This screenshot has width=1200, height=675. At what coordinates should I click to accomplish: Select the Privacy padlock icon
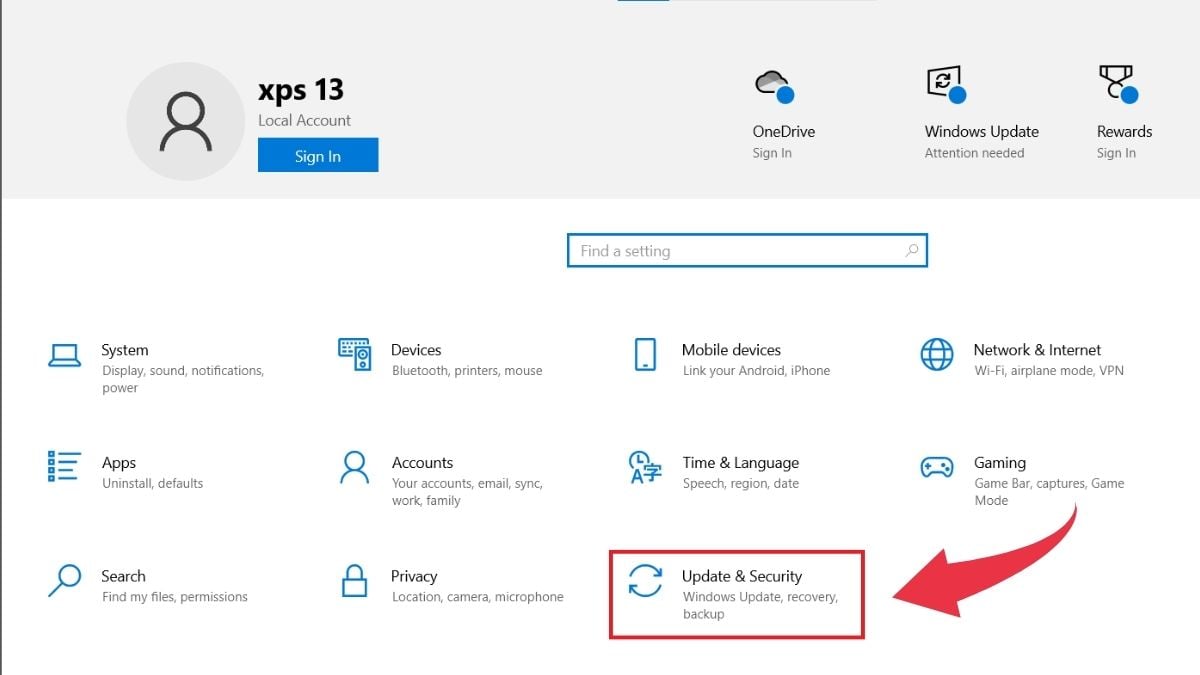tap(354, 581)
